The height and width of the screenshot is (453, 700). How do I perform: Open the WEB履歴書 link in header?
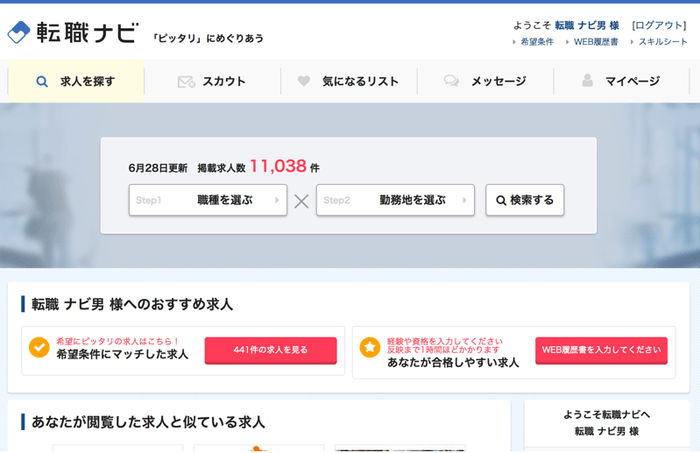[x=596, y=42]
